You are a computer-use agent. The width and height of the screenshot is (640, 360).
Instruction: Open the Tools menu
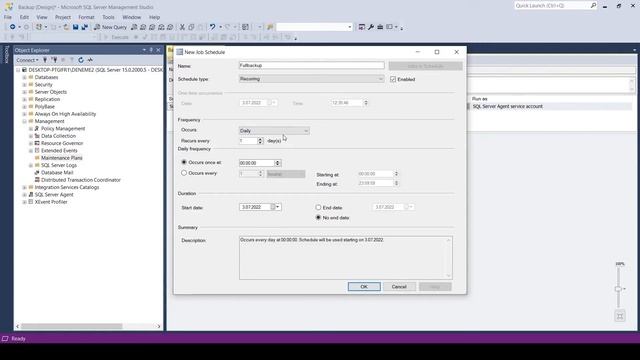(x=108, y=17)
